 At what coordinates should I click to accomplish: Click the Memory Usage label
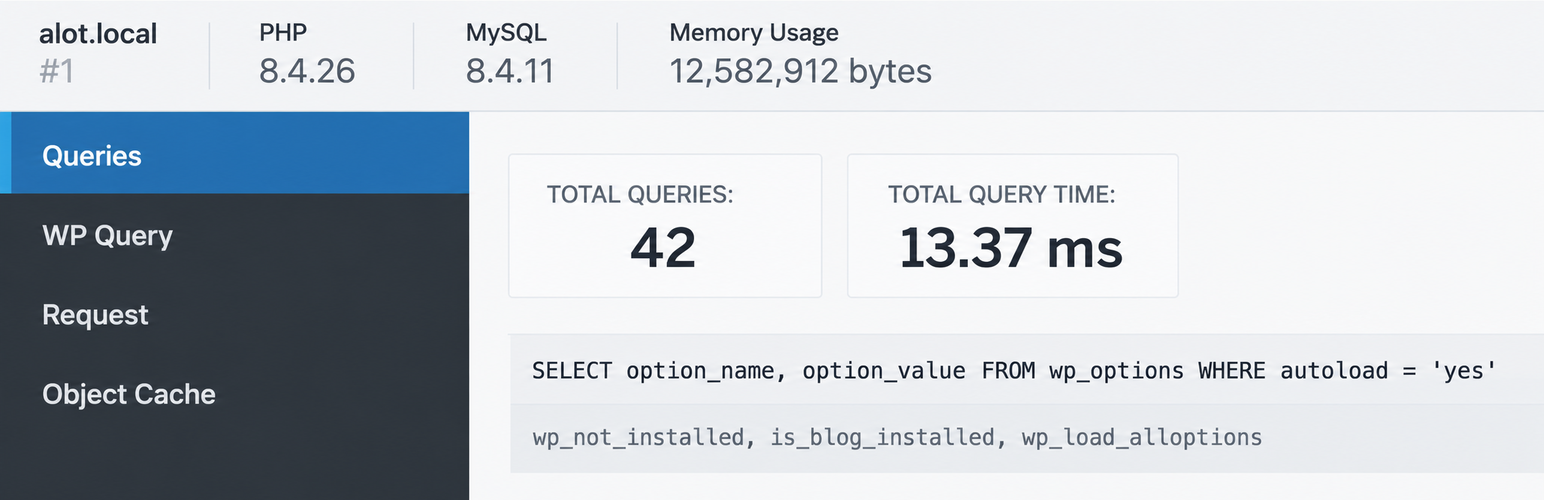coord(753,32)
